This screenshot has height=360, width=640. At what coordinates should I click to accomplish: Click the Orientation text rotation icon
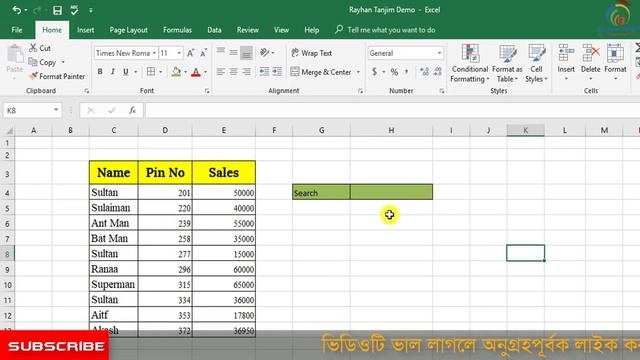tap(264, 53)
